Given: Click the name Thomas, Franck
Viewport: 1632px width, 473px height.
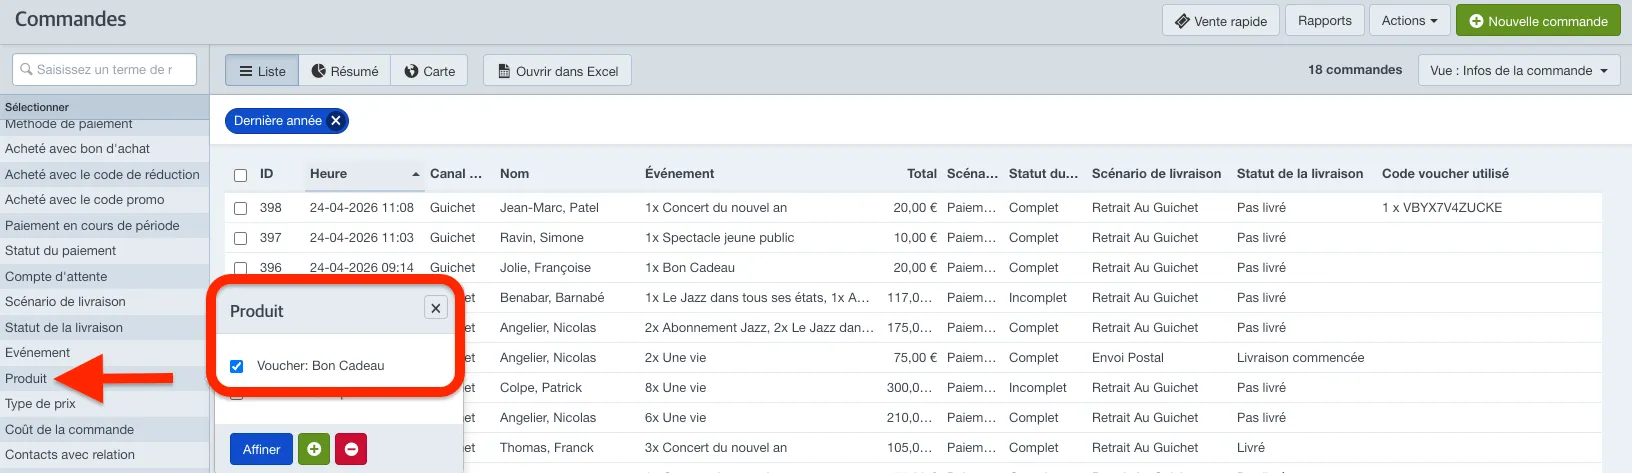Looking at the screenshot, I should pos(546,448).
